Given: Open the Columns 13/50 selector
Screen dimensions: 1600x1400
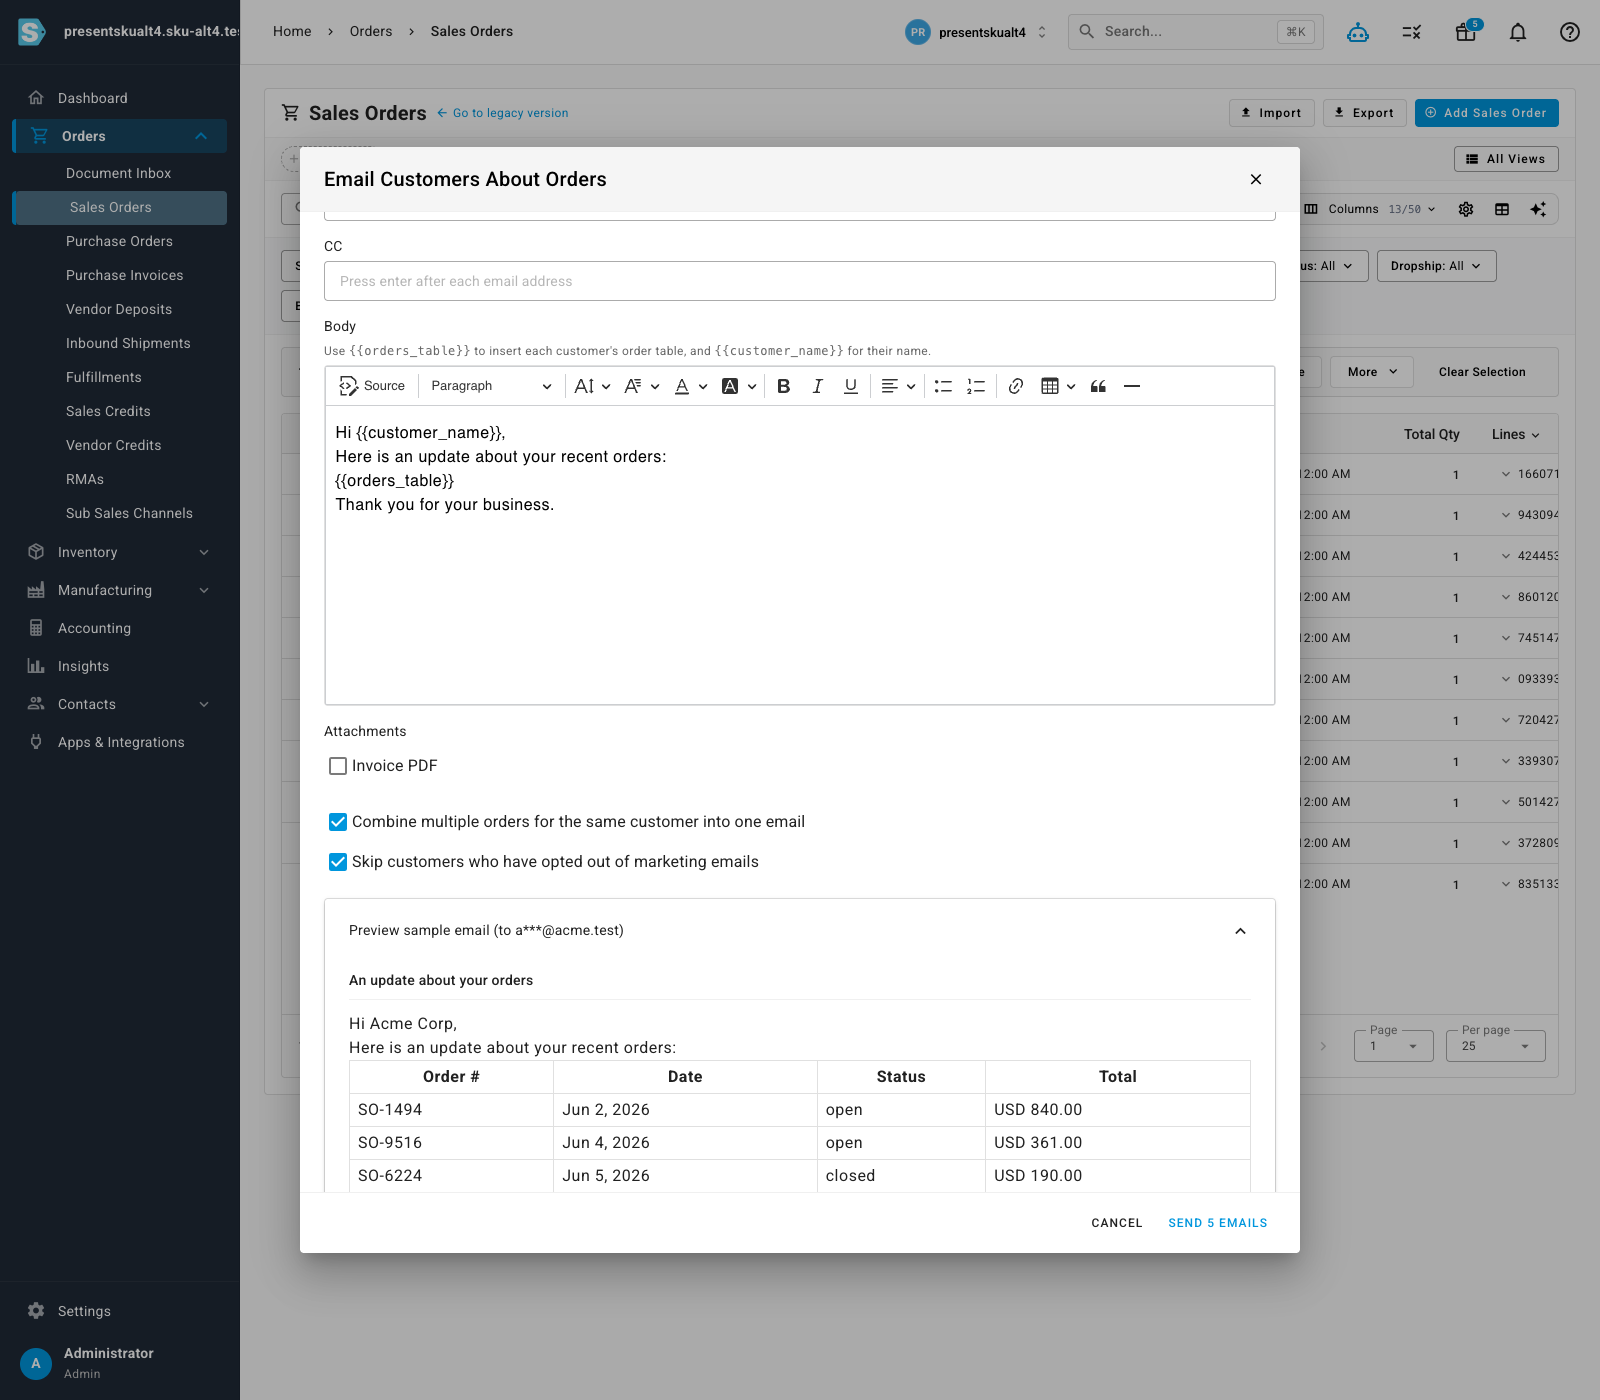Looking at the screenshot, I should coord(1371,209).
